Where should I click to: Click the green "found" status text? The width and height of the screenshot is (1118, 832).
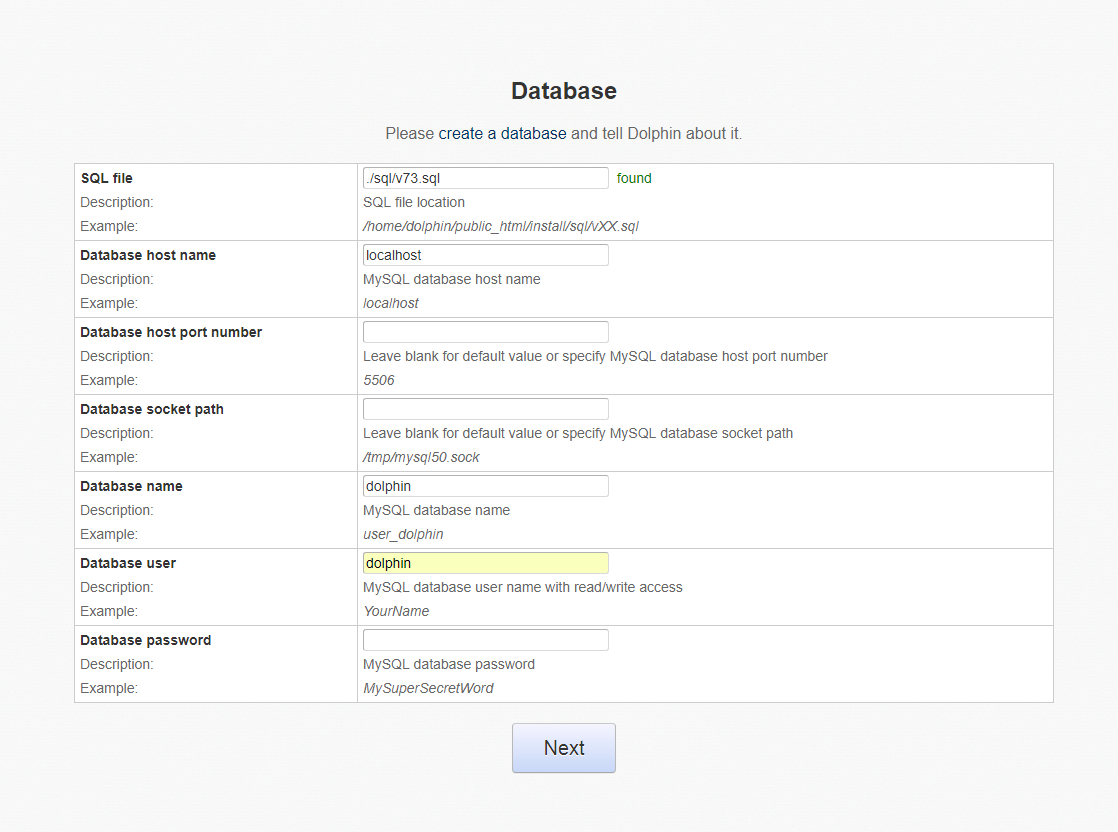tap(634, 178)
